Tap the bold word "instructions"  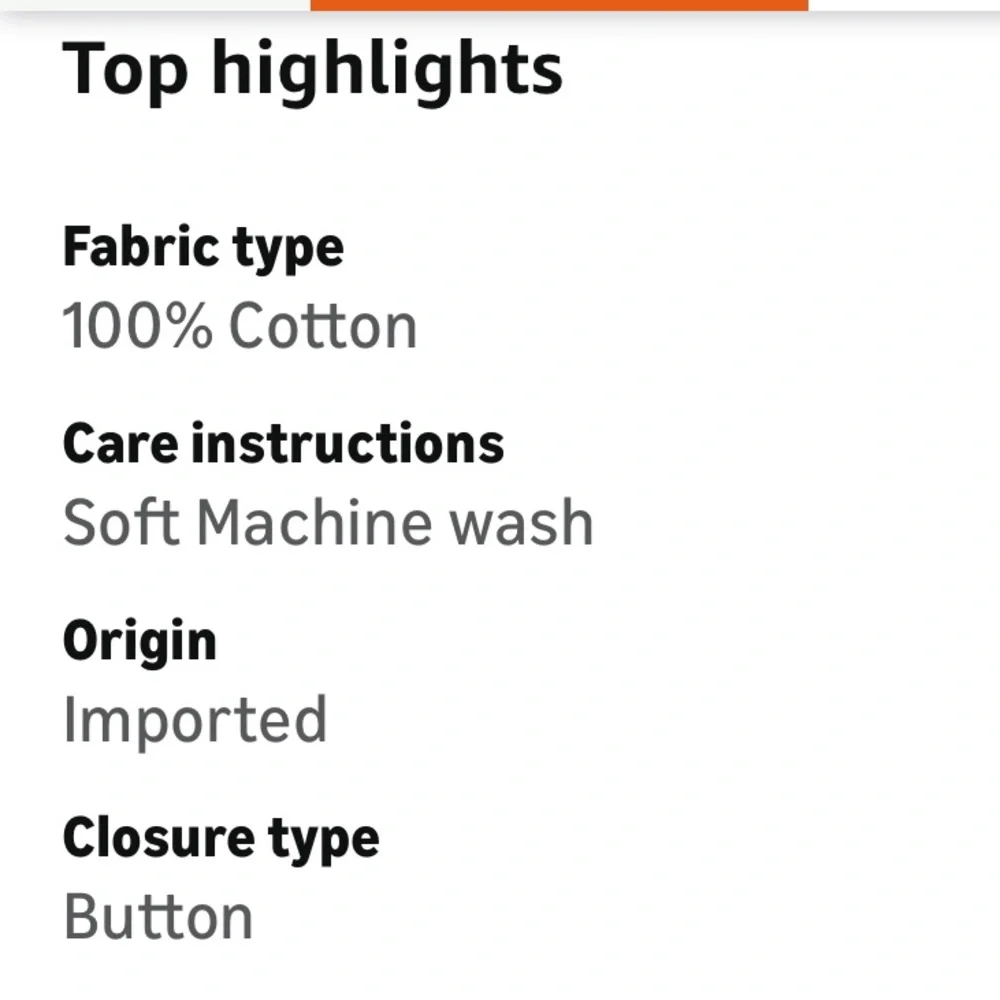(347, 443)
